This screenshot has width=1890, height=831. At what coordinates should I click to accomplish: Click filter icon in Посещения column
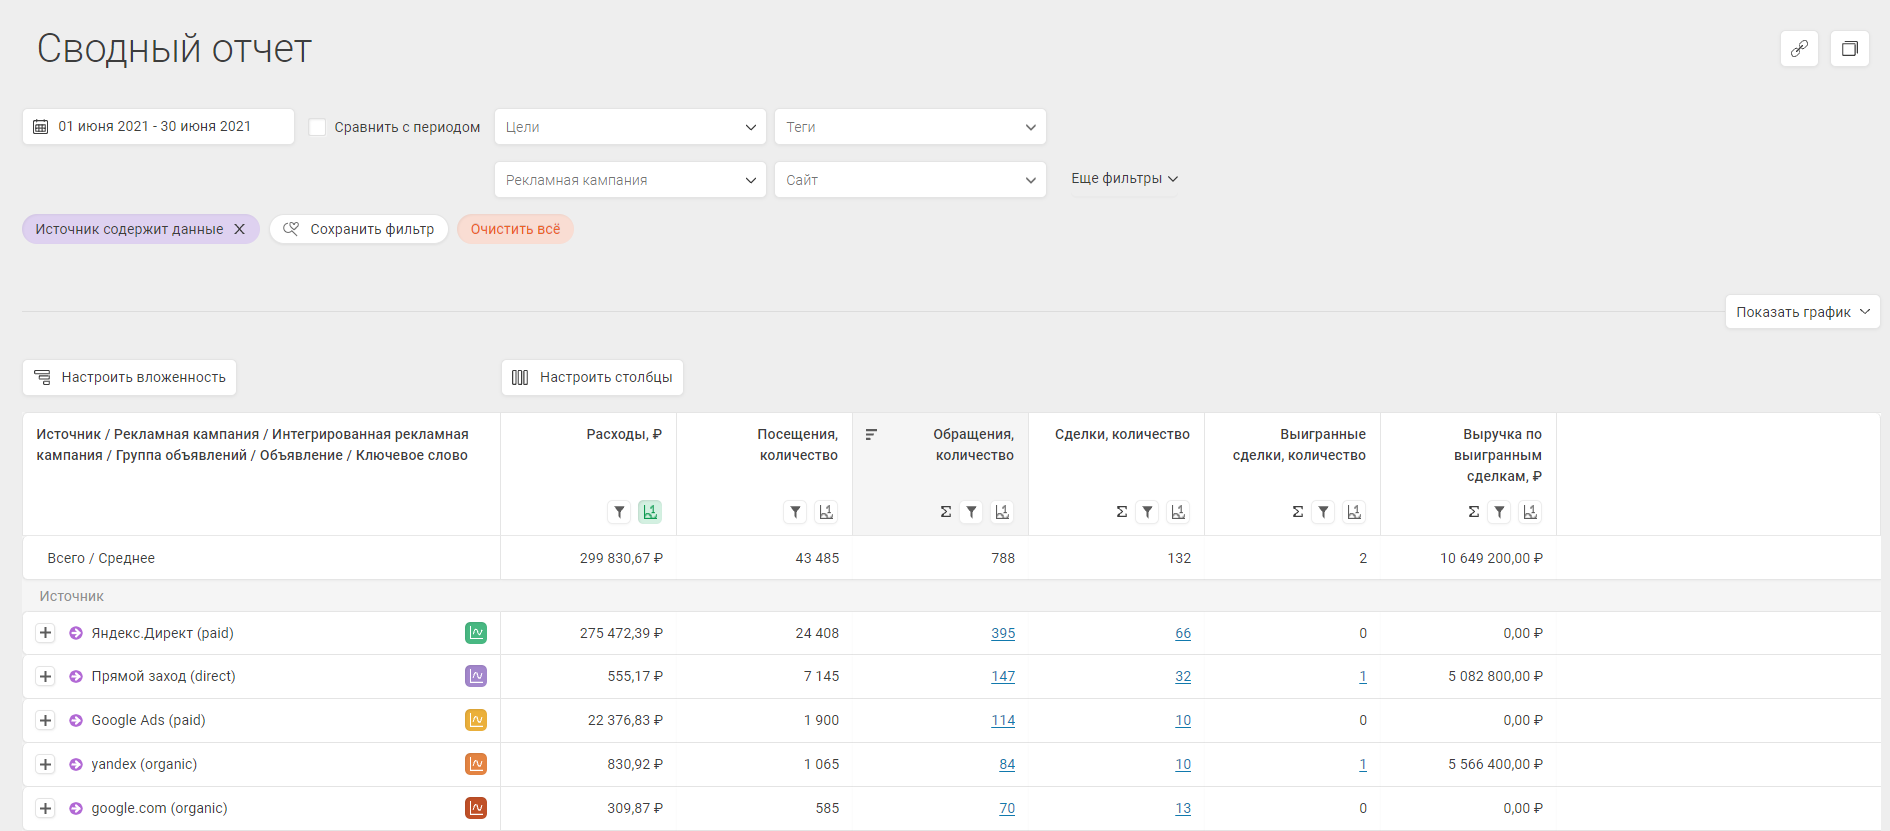coord(795,512)
